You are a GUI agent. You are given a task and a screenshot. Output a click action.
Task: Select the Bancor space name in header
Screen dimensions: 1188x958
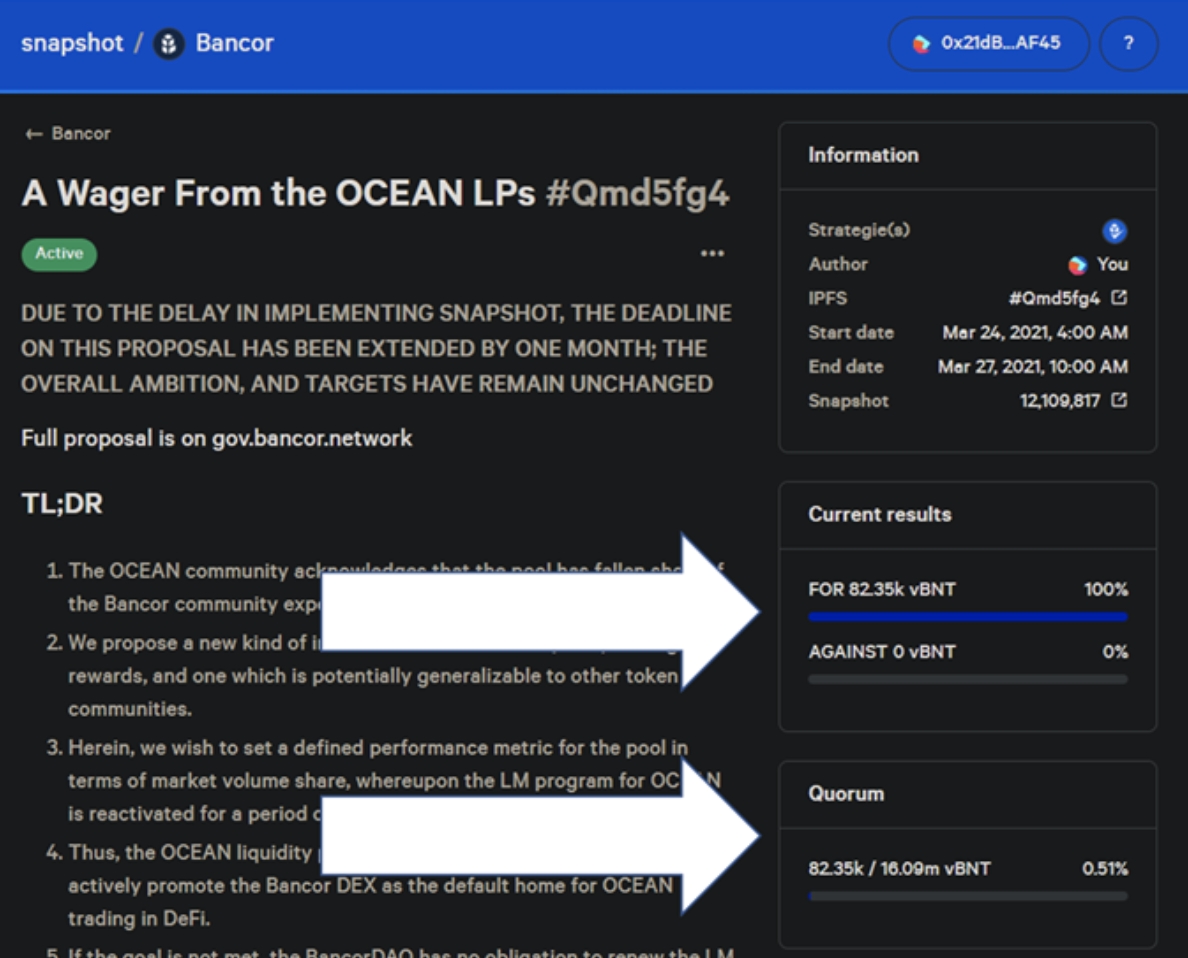pos(234,44)
